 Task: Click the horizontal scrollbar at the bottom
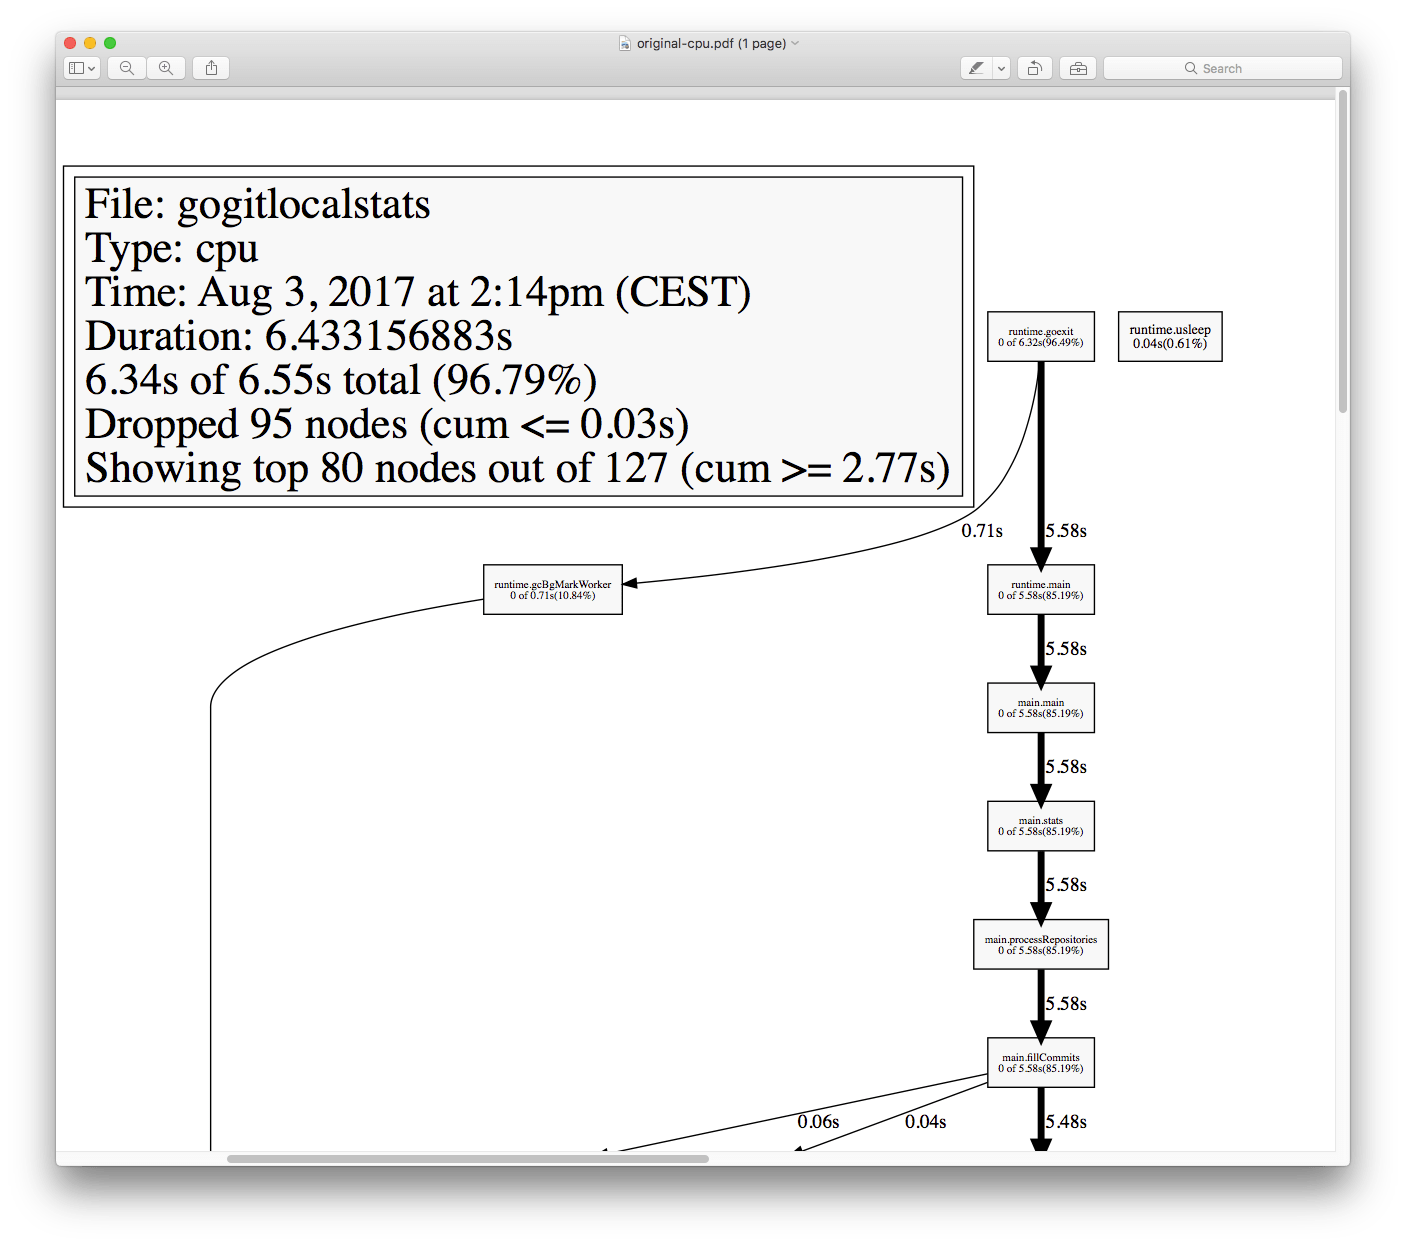[467, 1159]
